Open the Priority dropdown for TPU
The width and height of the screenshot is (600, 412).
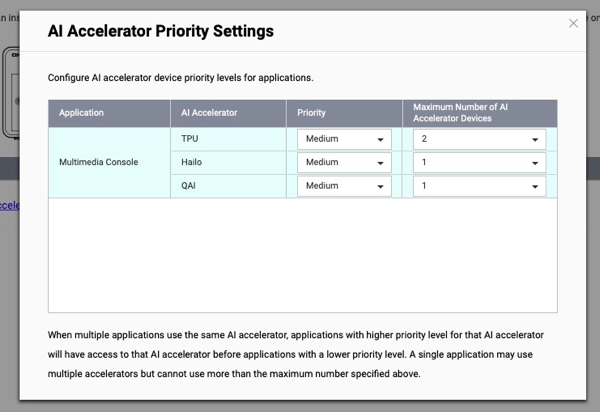click(x=343, y=139)
